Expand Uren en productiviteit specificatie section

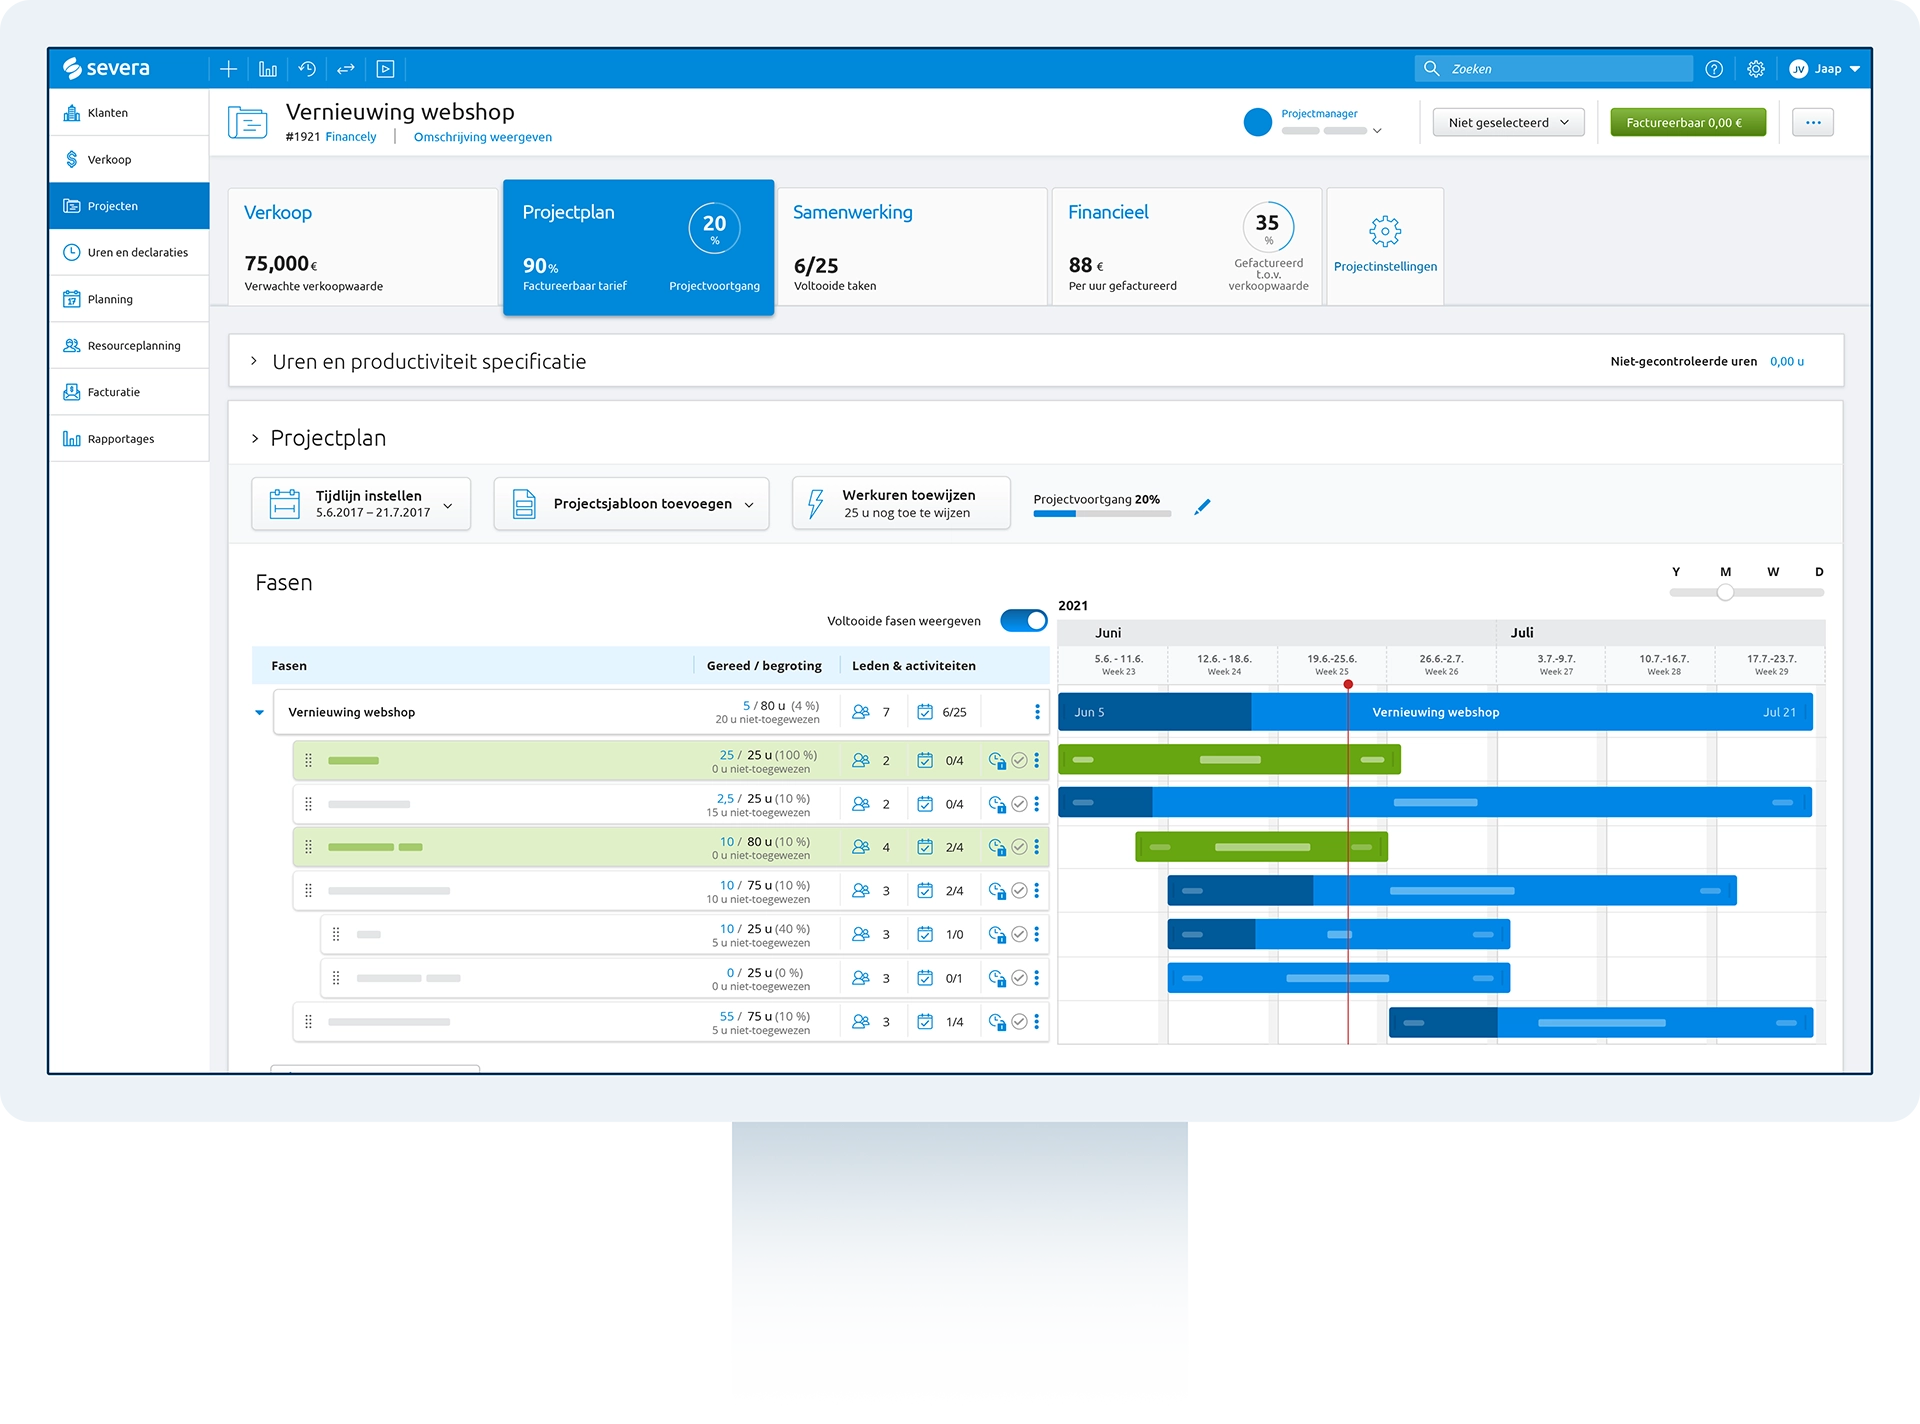[x=254, y=361]
